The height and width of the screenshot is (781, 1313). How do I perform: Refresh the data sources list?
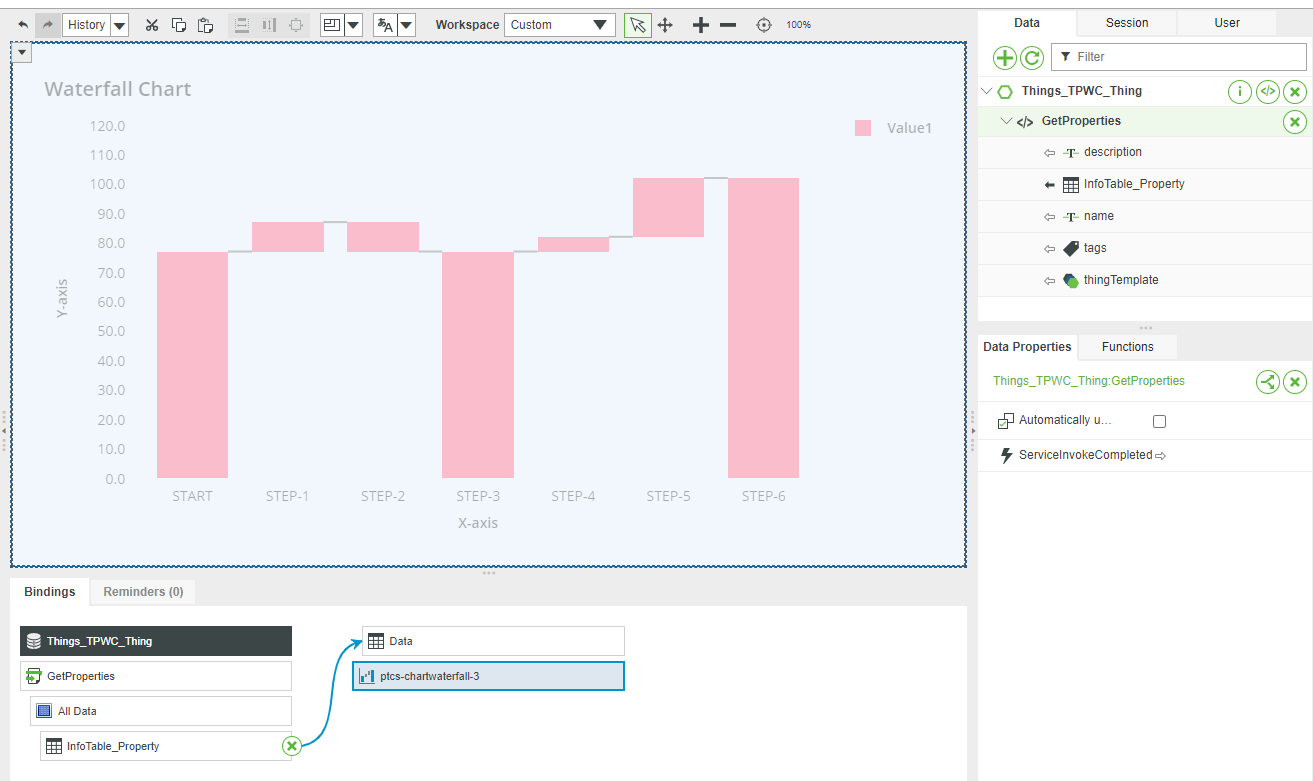[1031, 58]
